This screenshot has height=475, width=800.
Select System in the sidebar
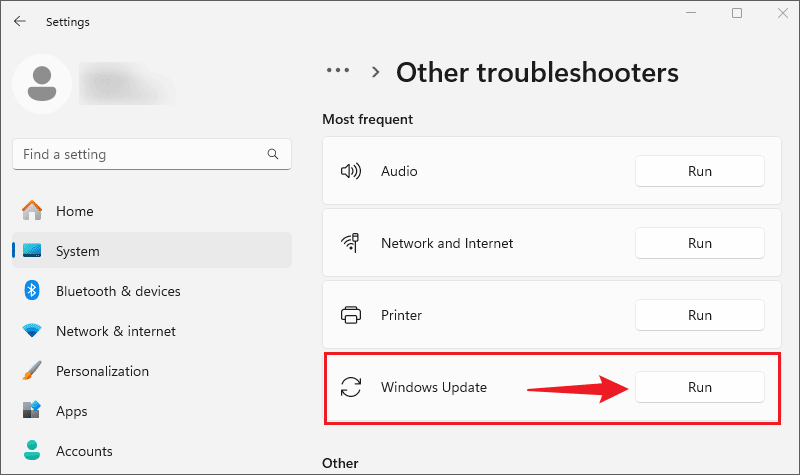click(152, 251)
